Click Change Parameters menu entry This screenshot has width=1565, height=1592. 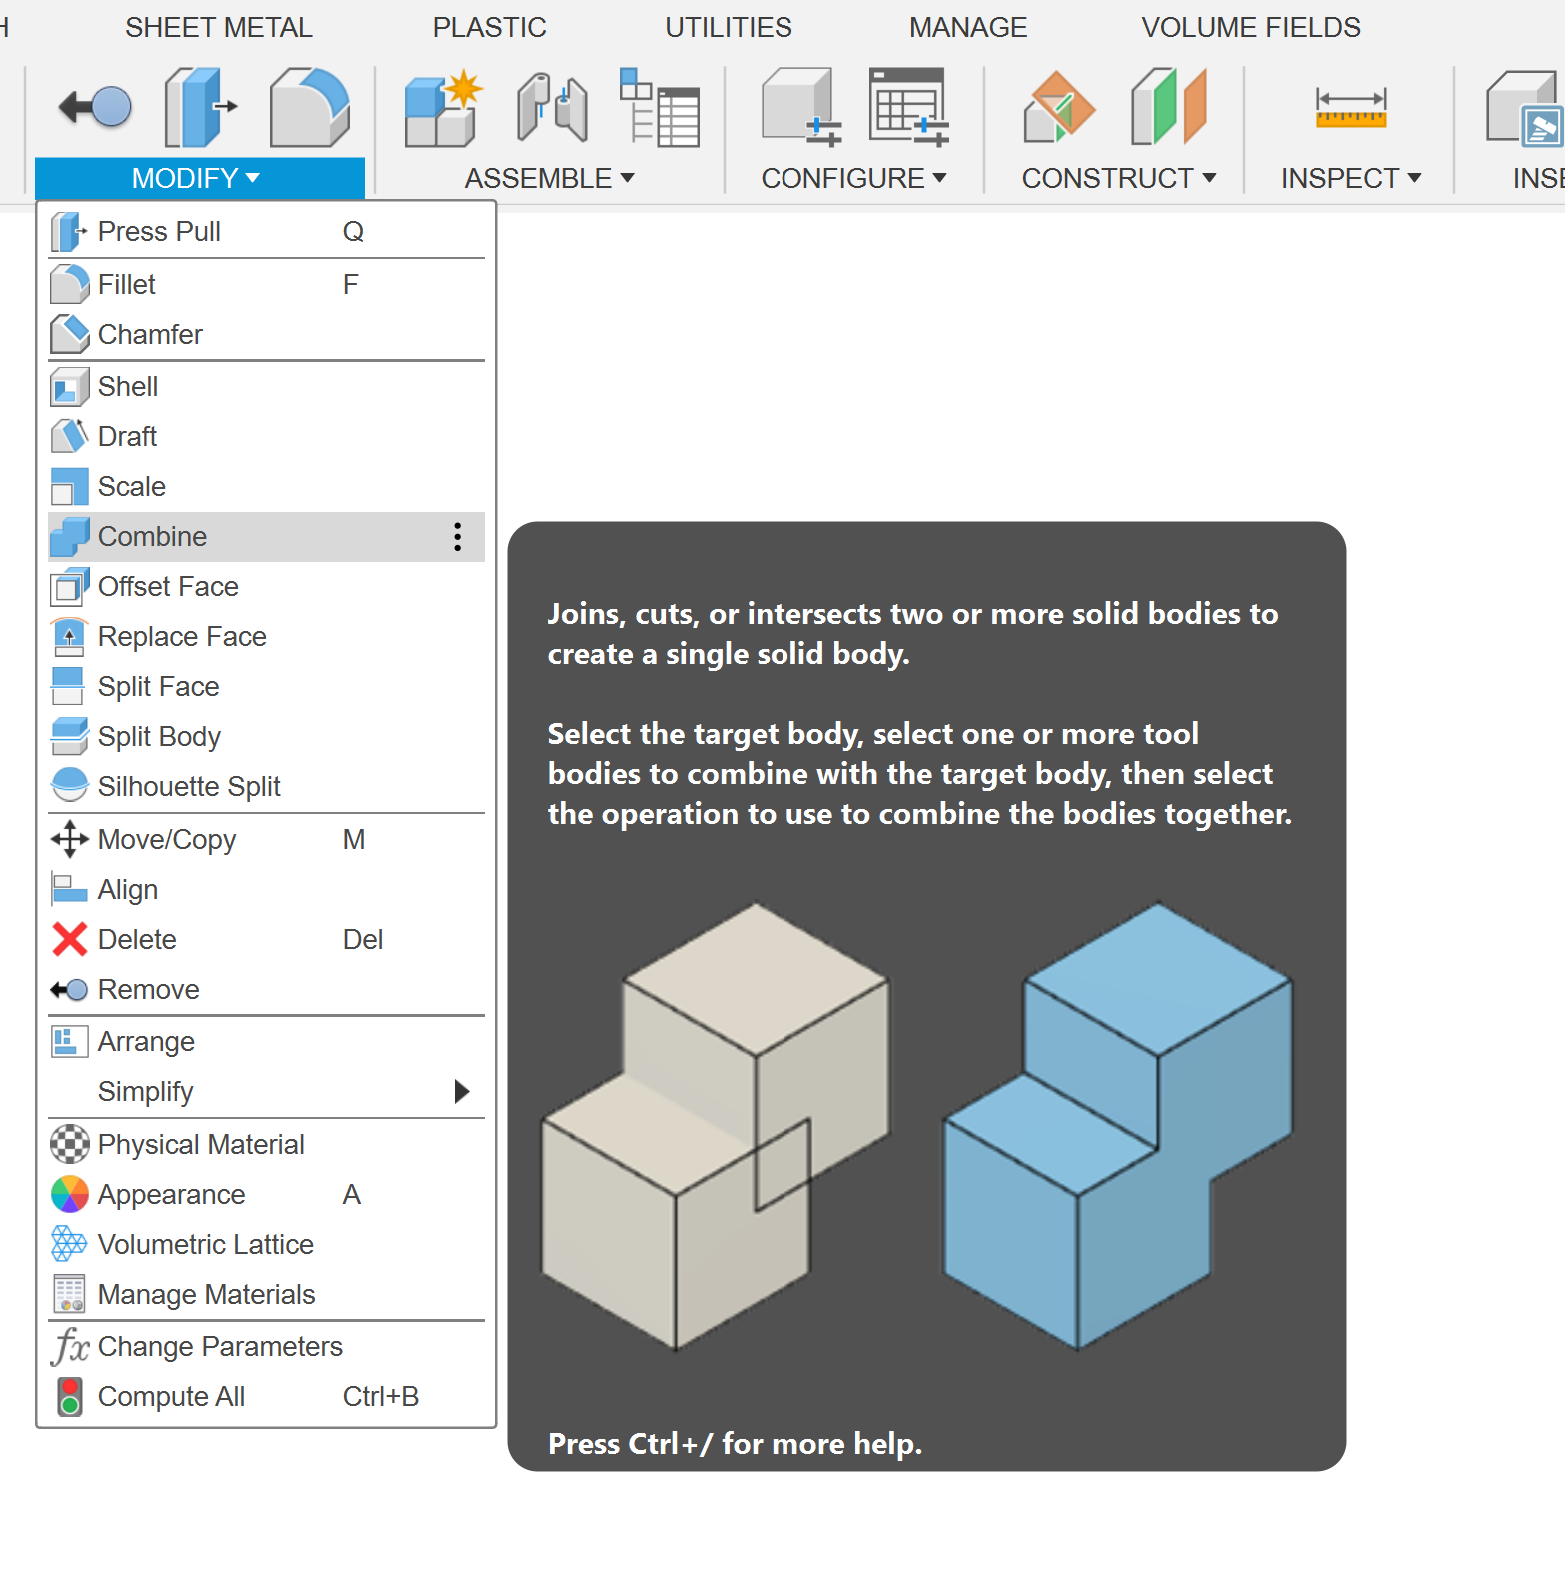(x=266, y=1347)
